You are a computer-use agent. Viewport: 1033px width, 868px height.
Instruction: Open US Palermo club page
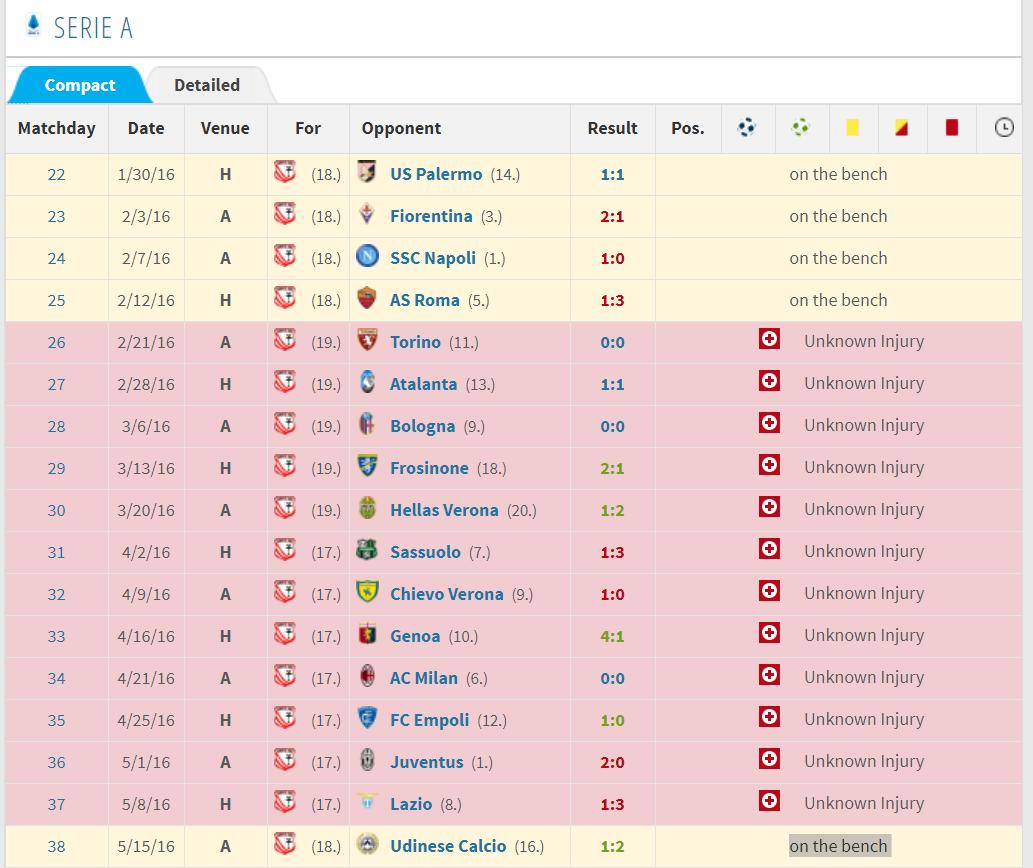[x=436, y=174]
